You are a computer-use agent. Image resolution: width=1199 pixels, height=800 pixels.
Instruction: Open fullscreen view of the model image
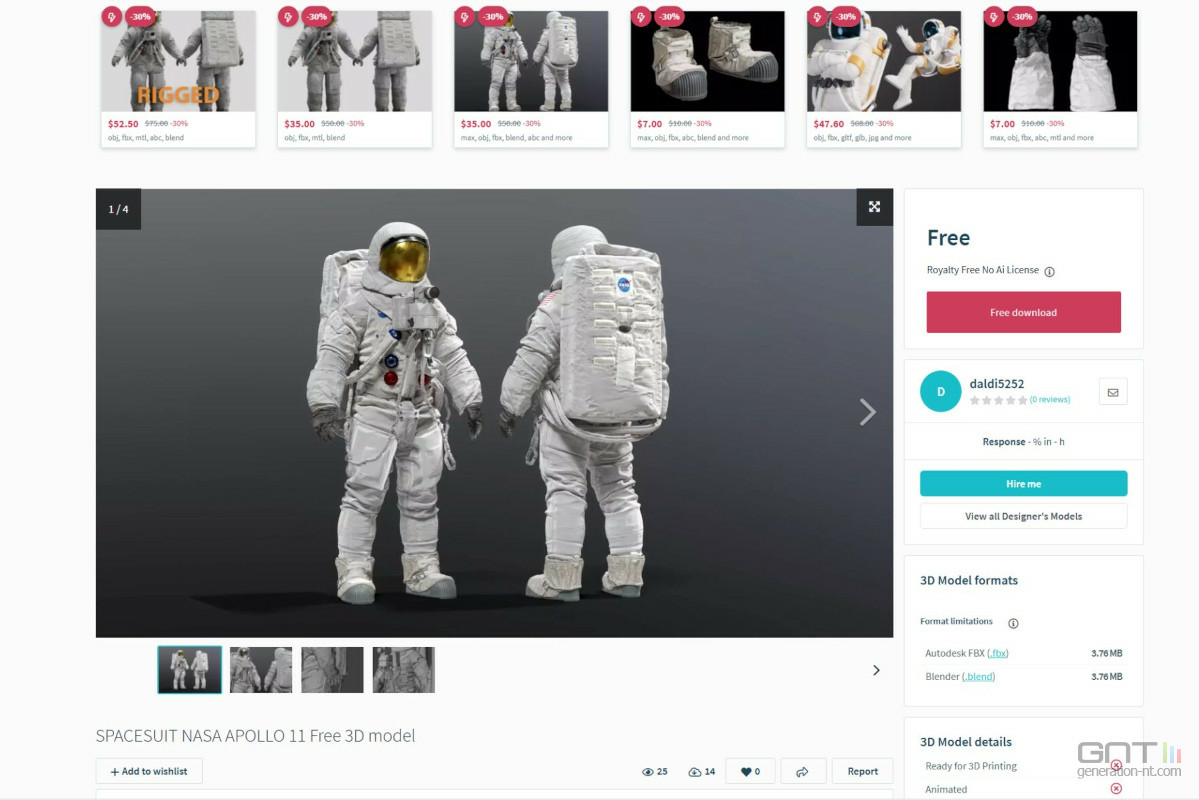coord(874,207)
